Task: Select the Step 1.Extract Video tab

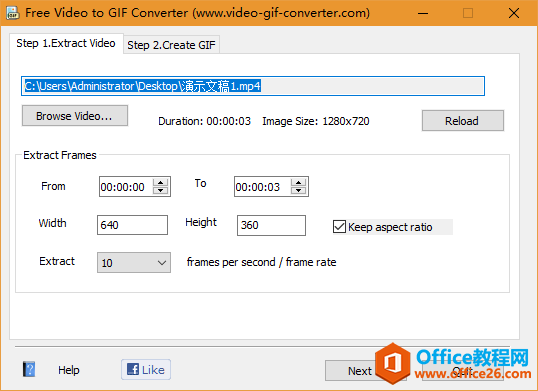Action: (x=66, y=43)
